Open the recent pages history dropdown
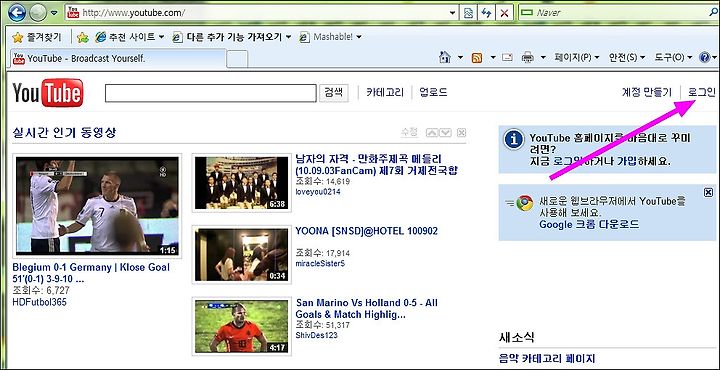The width and height of the screenshot is (720, 370). click(54, 13)
